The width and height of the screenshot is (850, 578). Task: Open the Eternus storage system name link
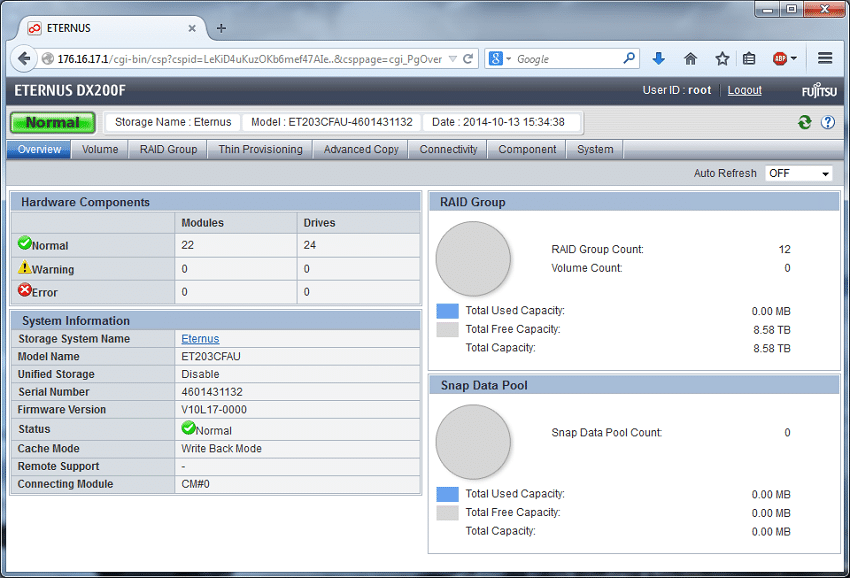point(200,339)
